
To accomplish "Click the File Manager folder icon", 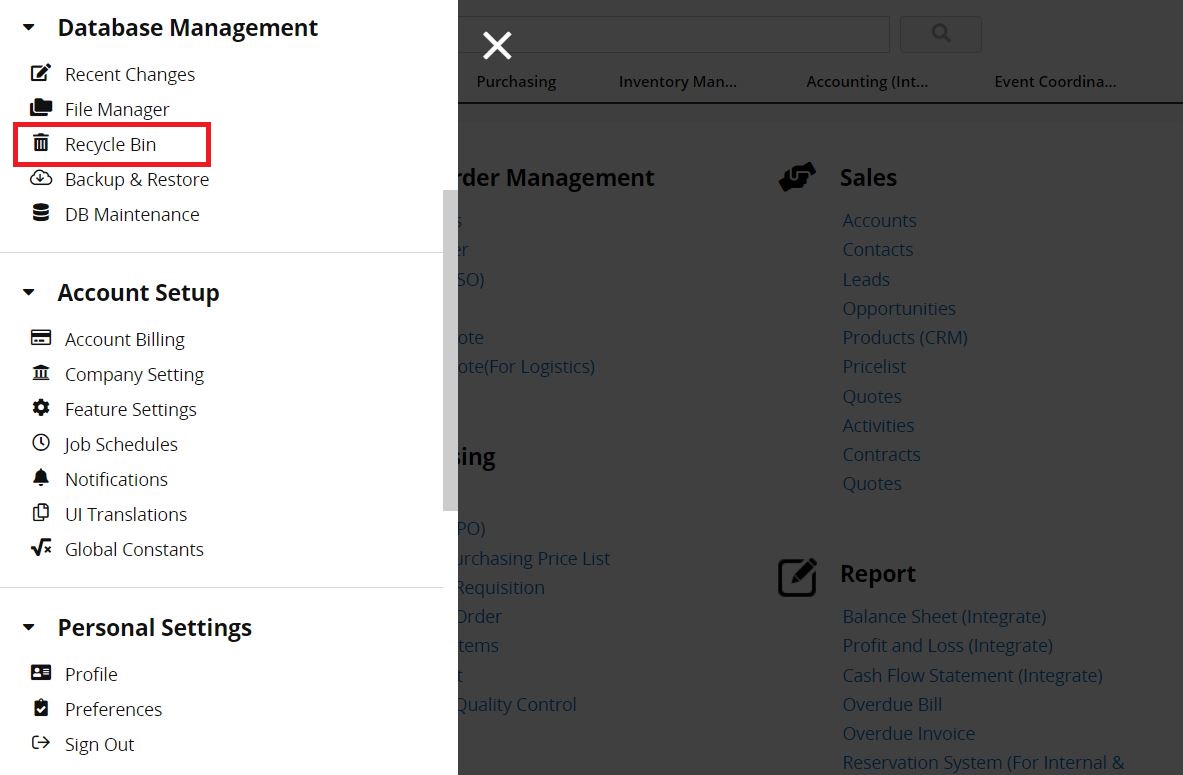I will (x=41, y=108).
